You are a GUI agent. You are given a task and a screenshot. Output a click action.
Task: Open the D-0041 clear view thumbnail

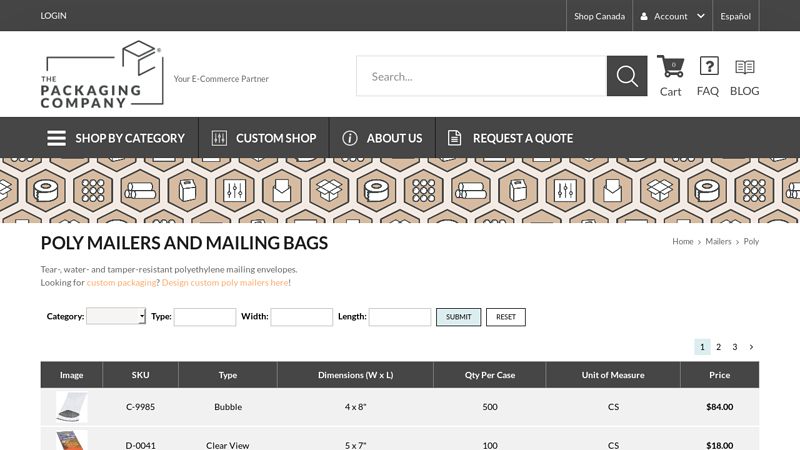click(x=71, y=440)
